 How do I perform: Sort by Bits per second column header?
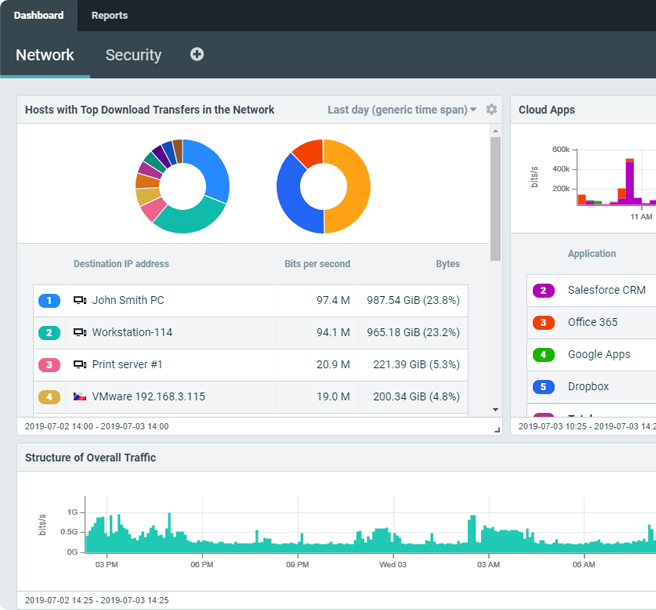pyautogui.click(x=317, y=264)
